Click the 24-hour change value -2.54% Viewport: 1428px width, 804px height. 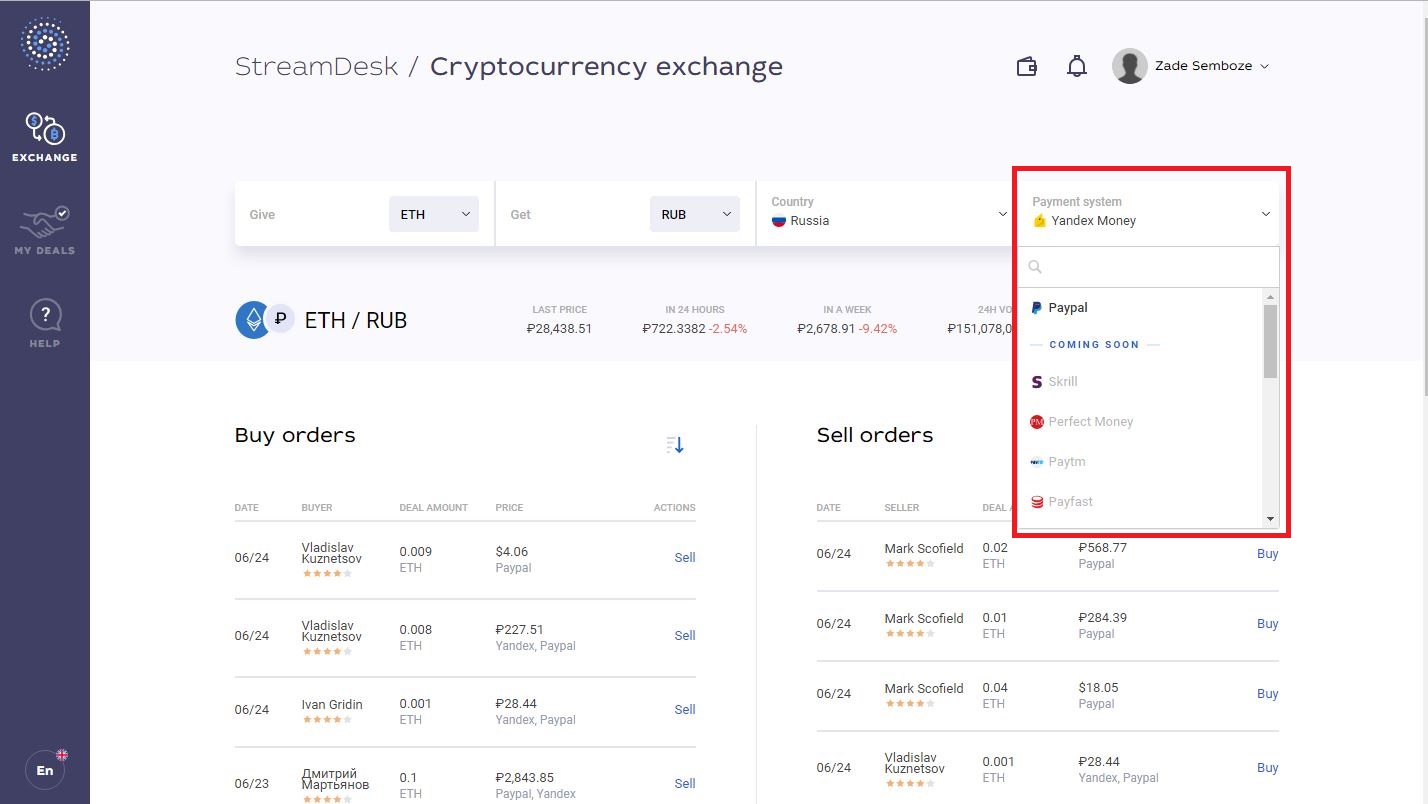click(726, 329)
